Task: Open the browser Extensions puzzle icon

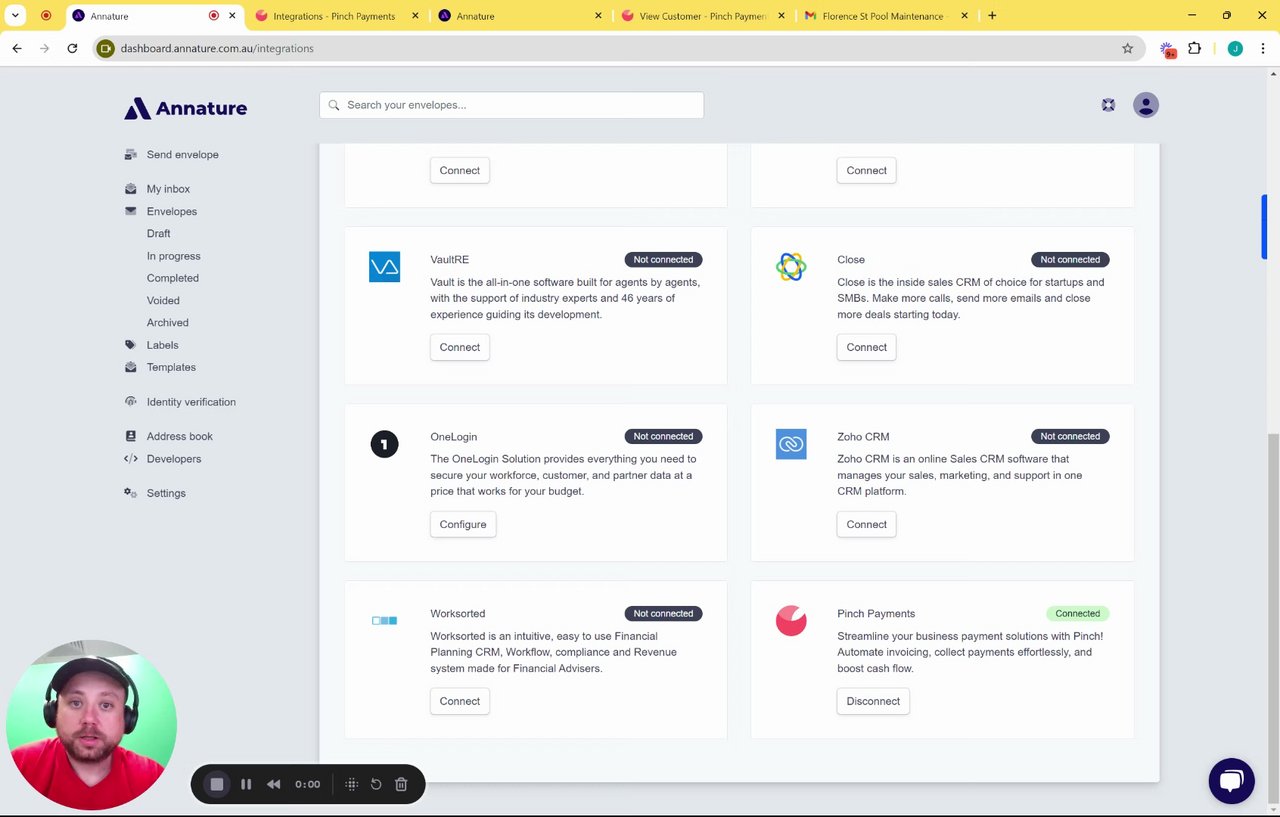Action: 1195,48
